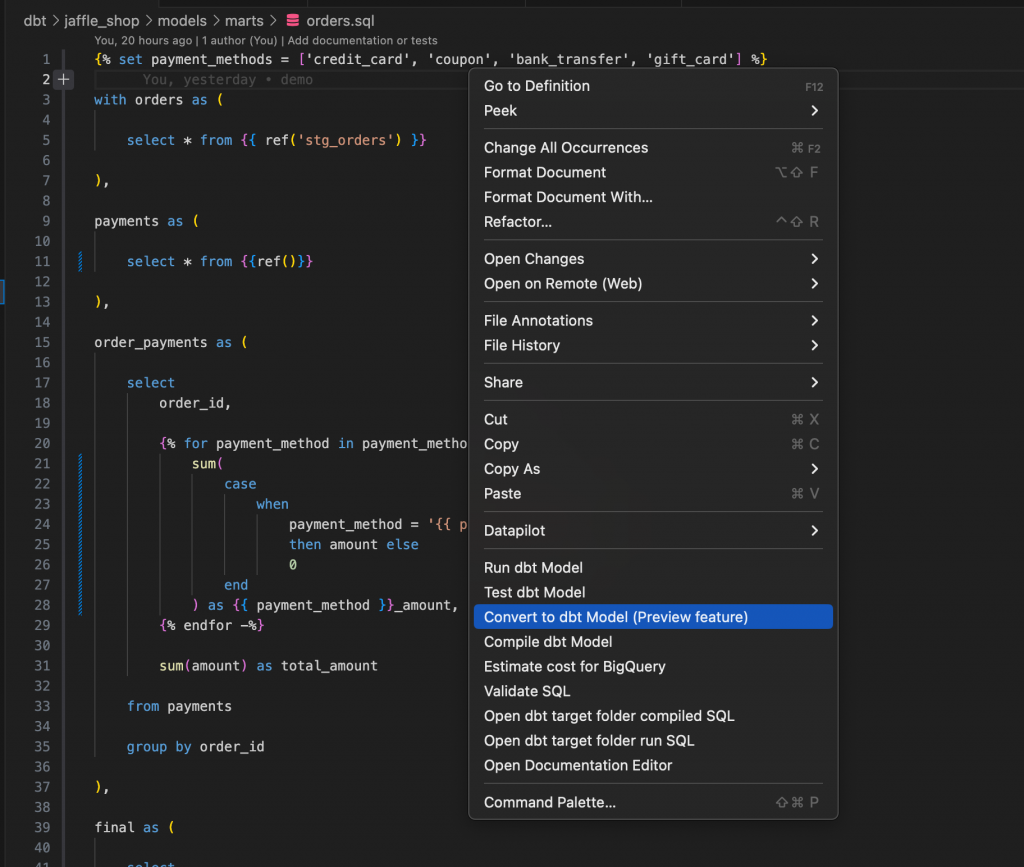
Task: Select Cut from the context menu
Action: coord(653,420)
